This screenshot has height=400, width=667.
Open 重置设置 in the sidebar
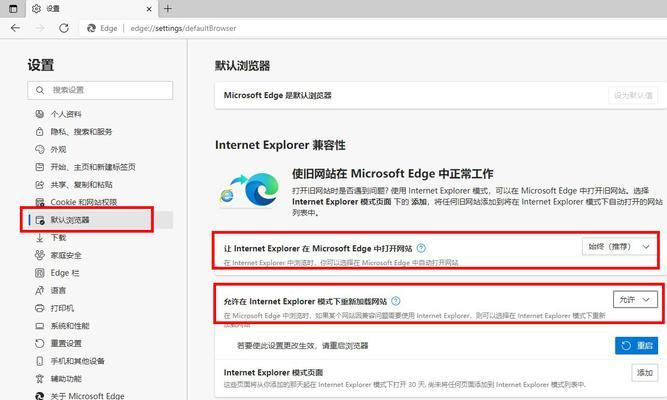click(x=66, y=343)
